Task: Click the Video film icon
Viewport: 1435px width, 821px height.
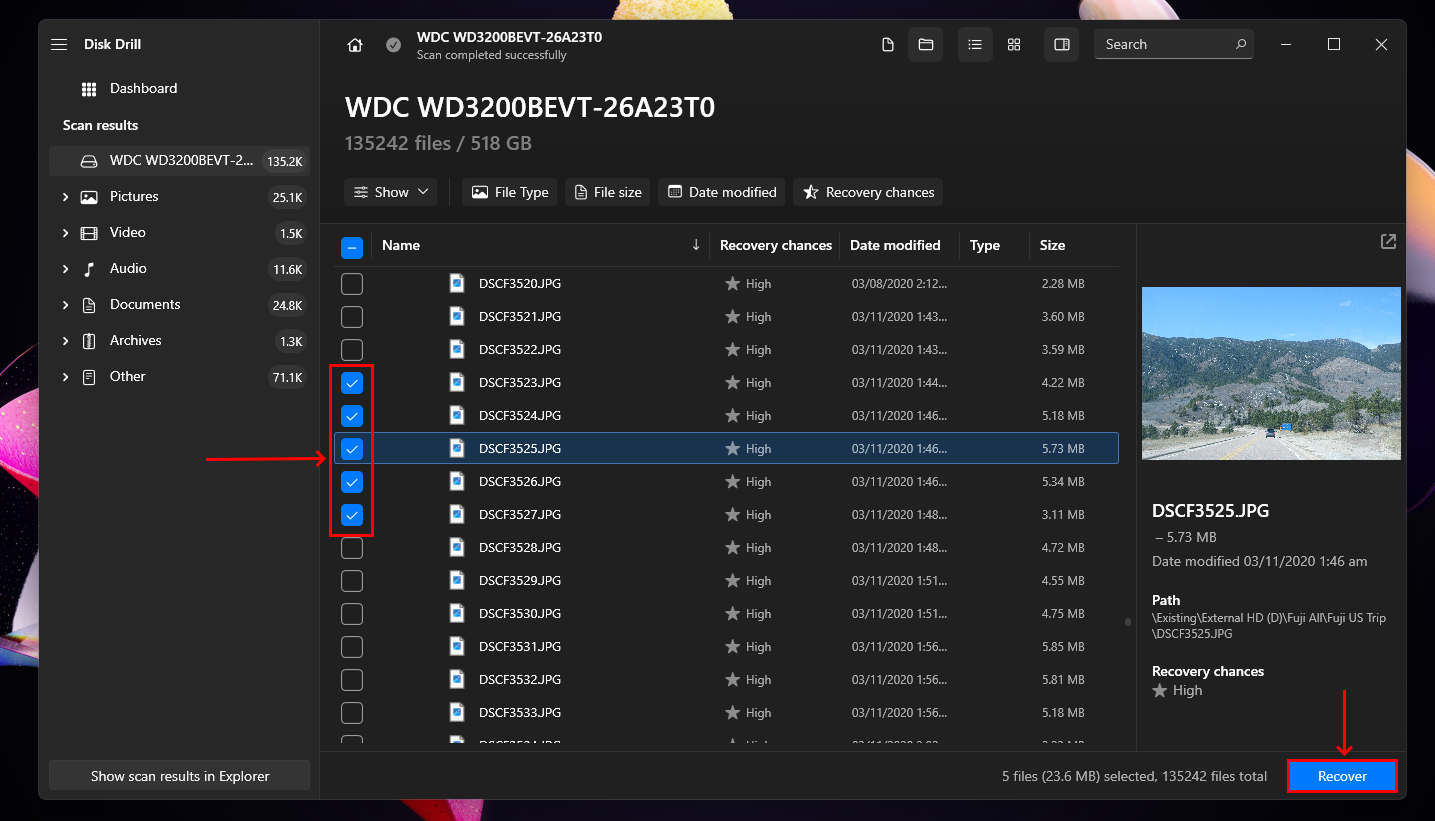Action: click(x=89, y=233)
